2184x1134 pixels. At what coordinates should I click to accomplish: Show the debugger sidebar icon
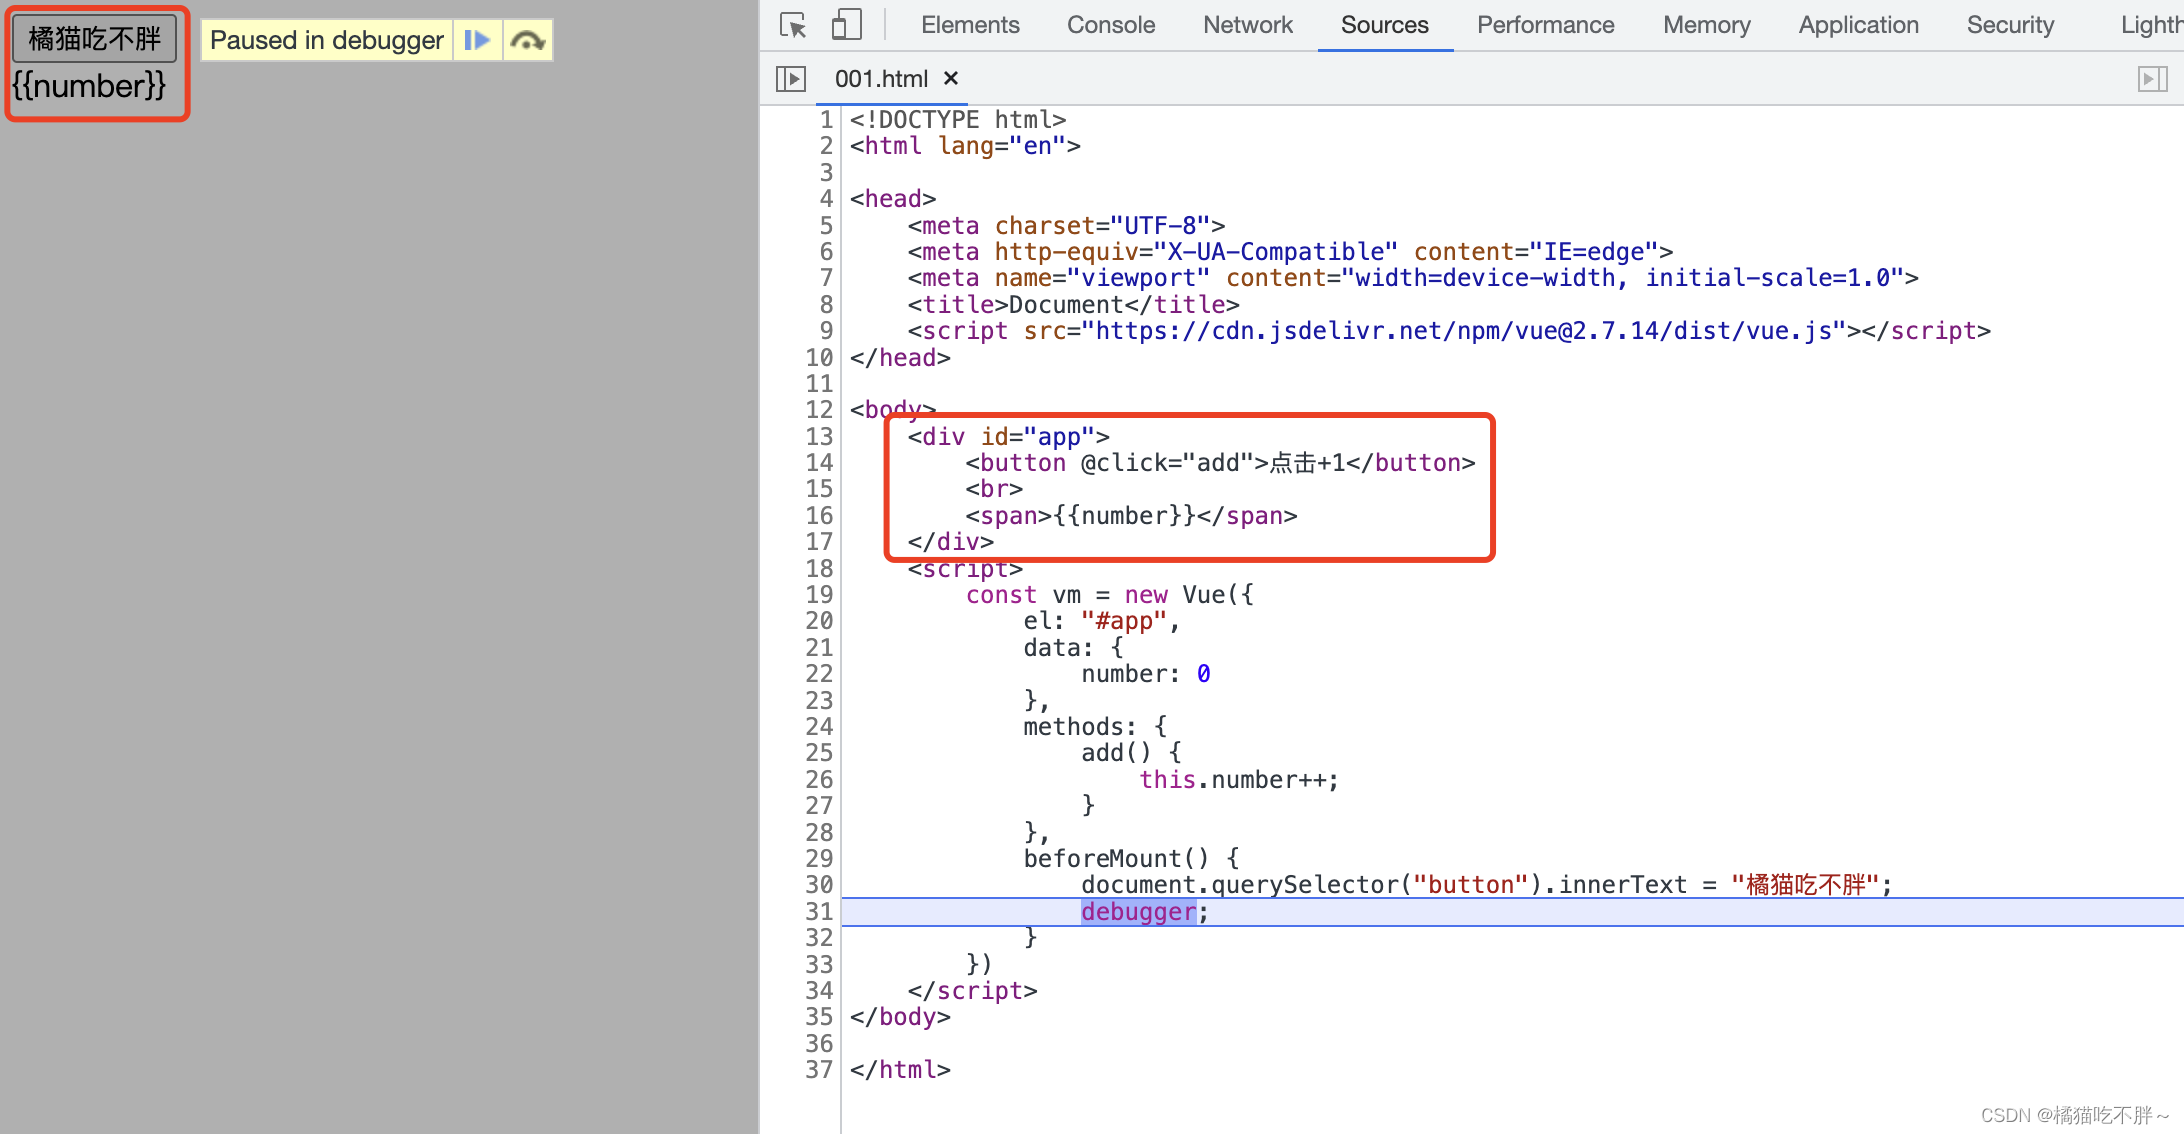coord(2152,79)
